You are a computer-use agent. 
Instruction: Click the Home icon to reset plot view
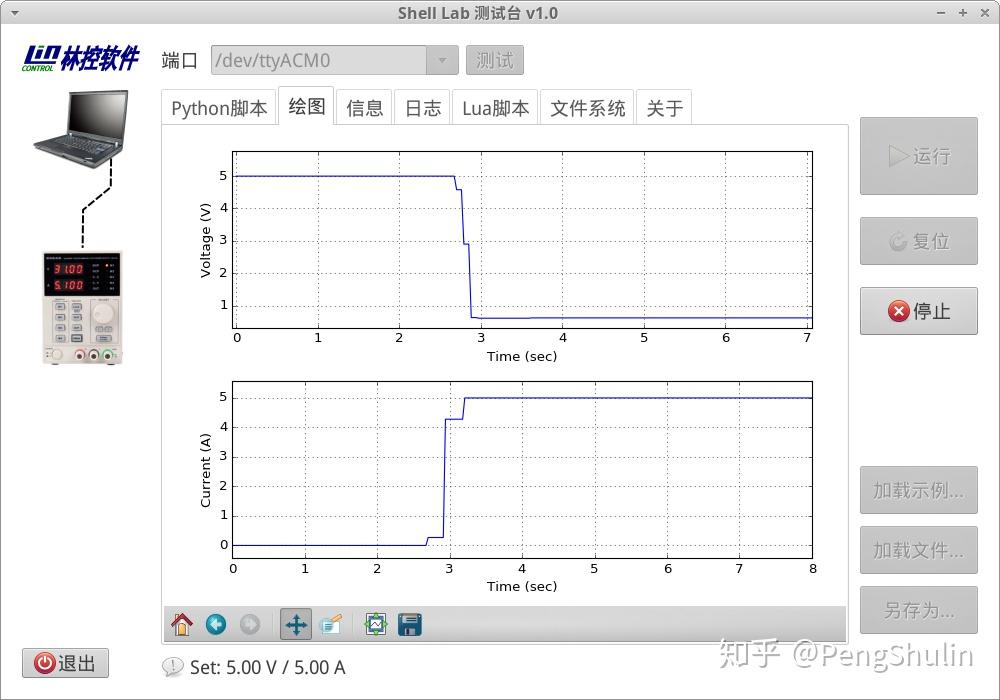(182, 624)
